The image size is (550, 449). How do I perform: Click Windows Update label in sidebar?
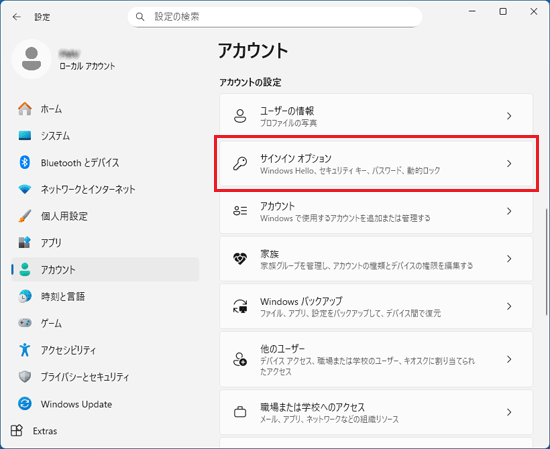click(x=76, y=404)
